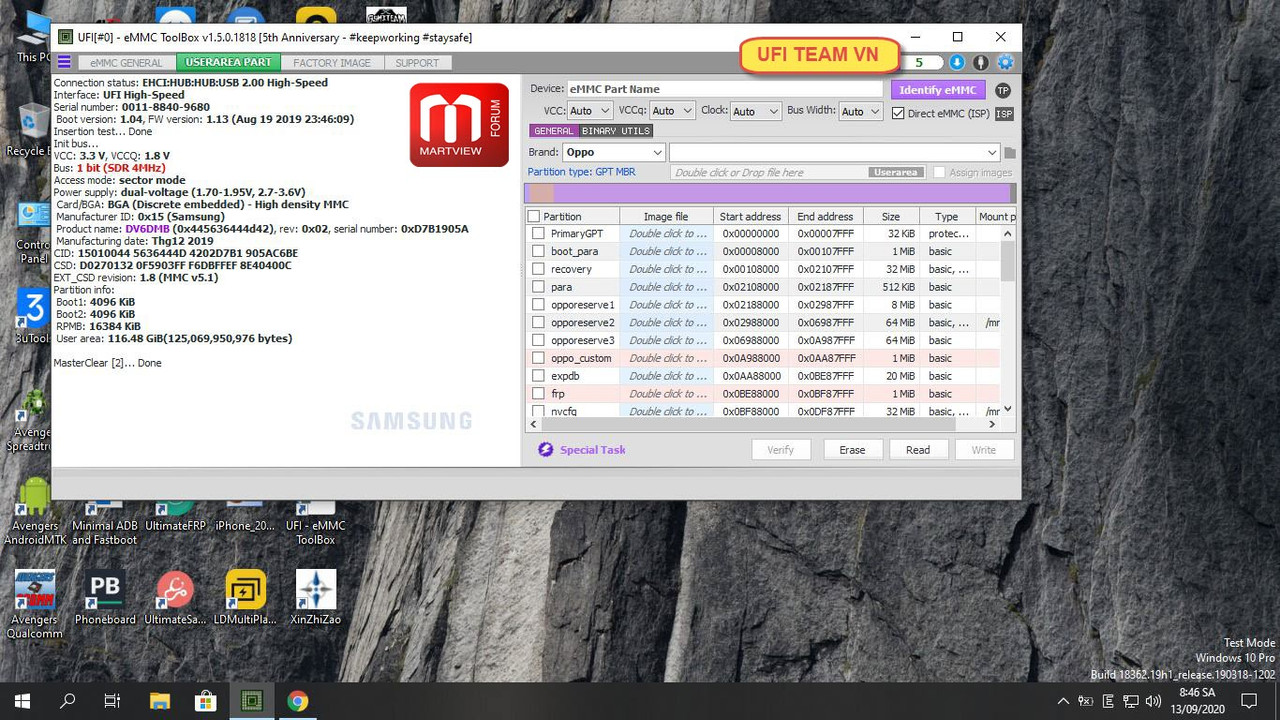The width and height of the screenshot is (1280, 720).
Task: Open the Brand dropdown showing Oppo
Action: click(x=613, y=152)
